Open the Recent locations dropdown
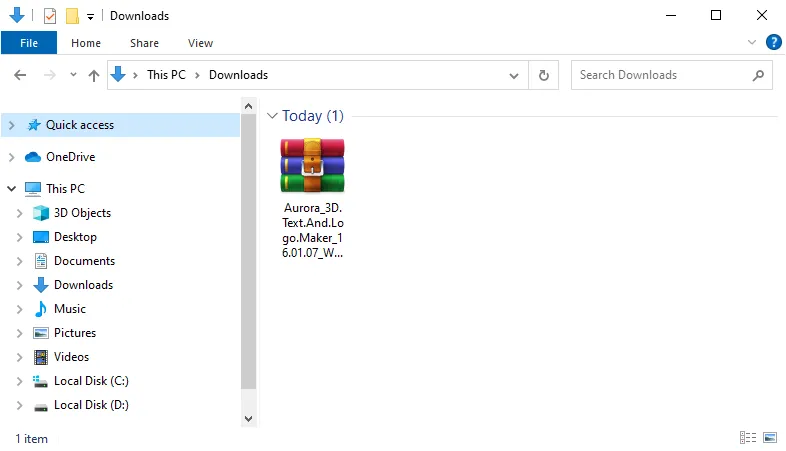This screenshot has height=451, width=786. 73,75
